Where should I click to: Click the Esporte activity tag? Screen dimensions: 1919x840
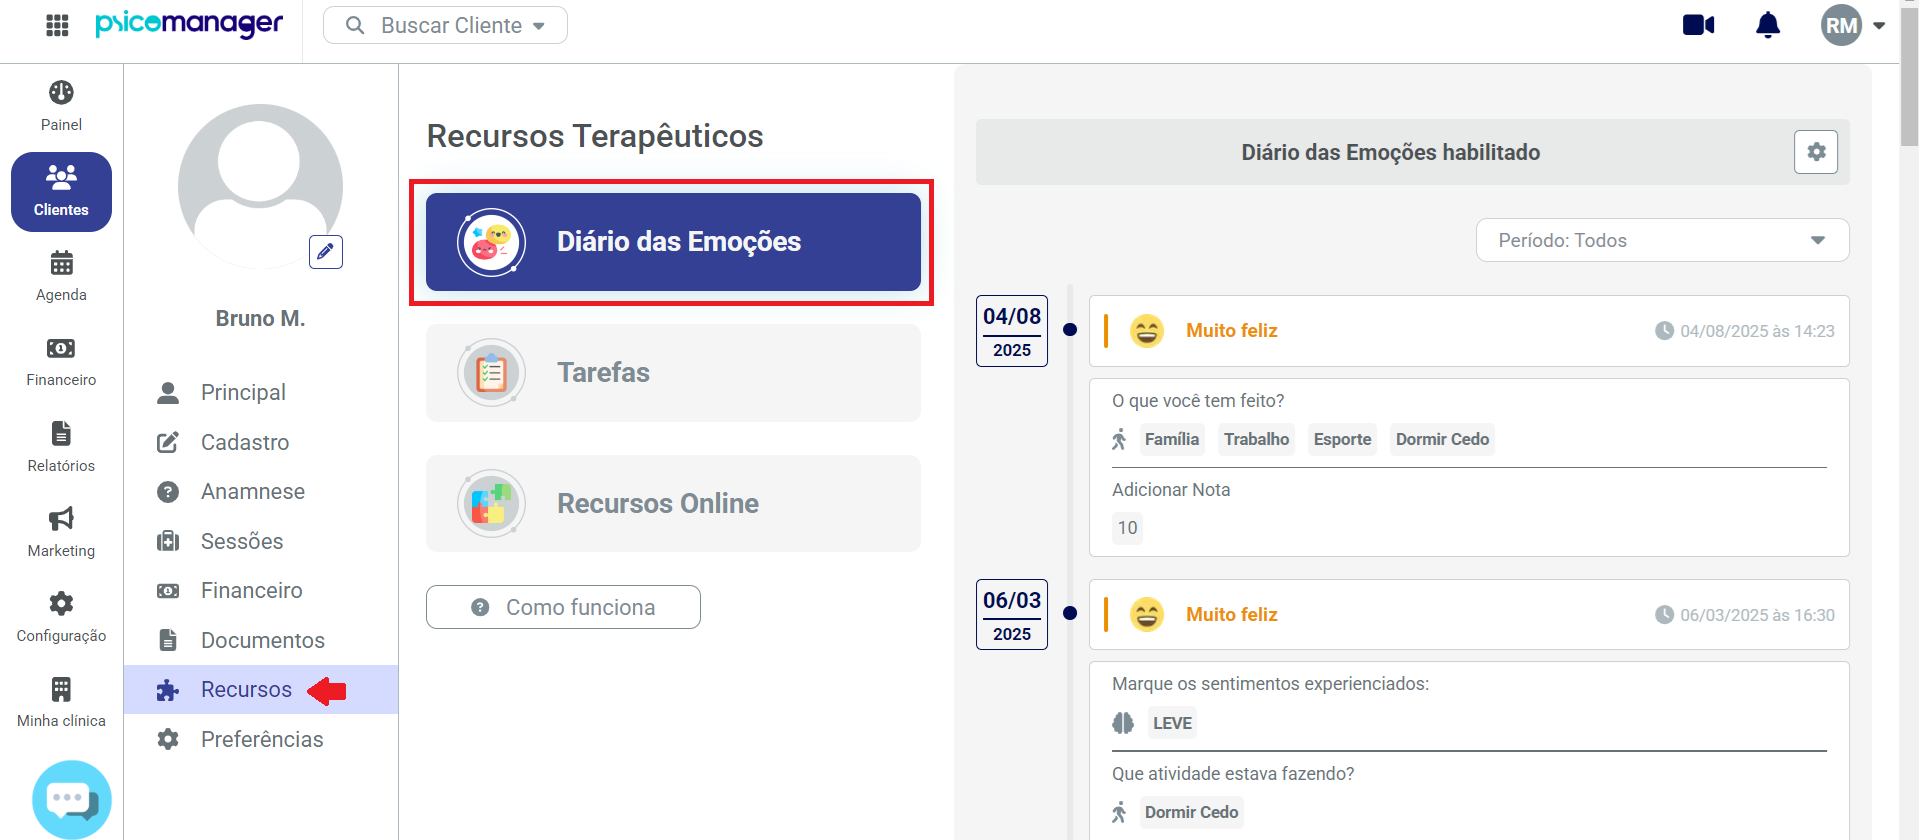[1342, 439]
